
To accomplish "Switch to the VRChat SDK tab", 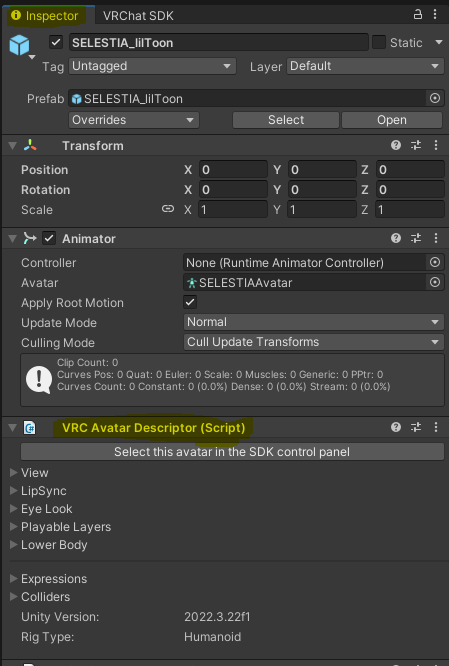I will coord(138,16).
